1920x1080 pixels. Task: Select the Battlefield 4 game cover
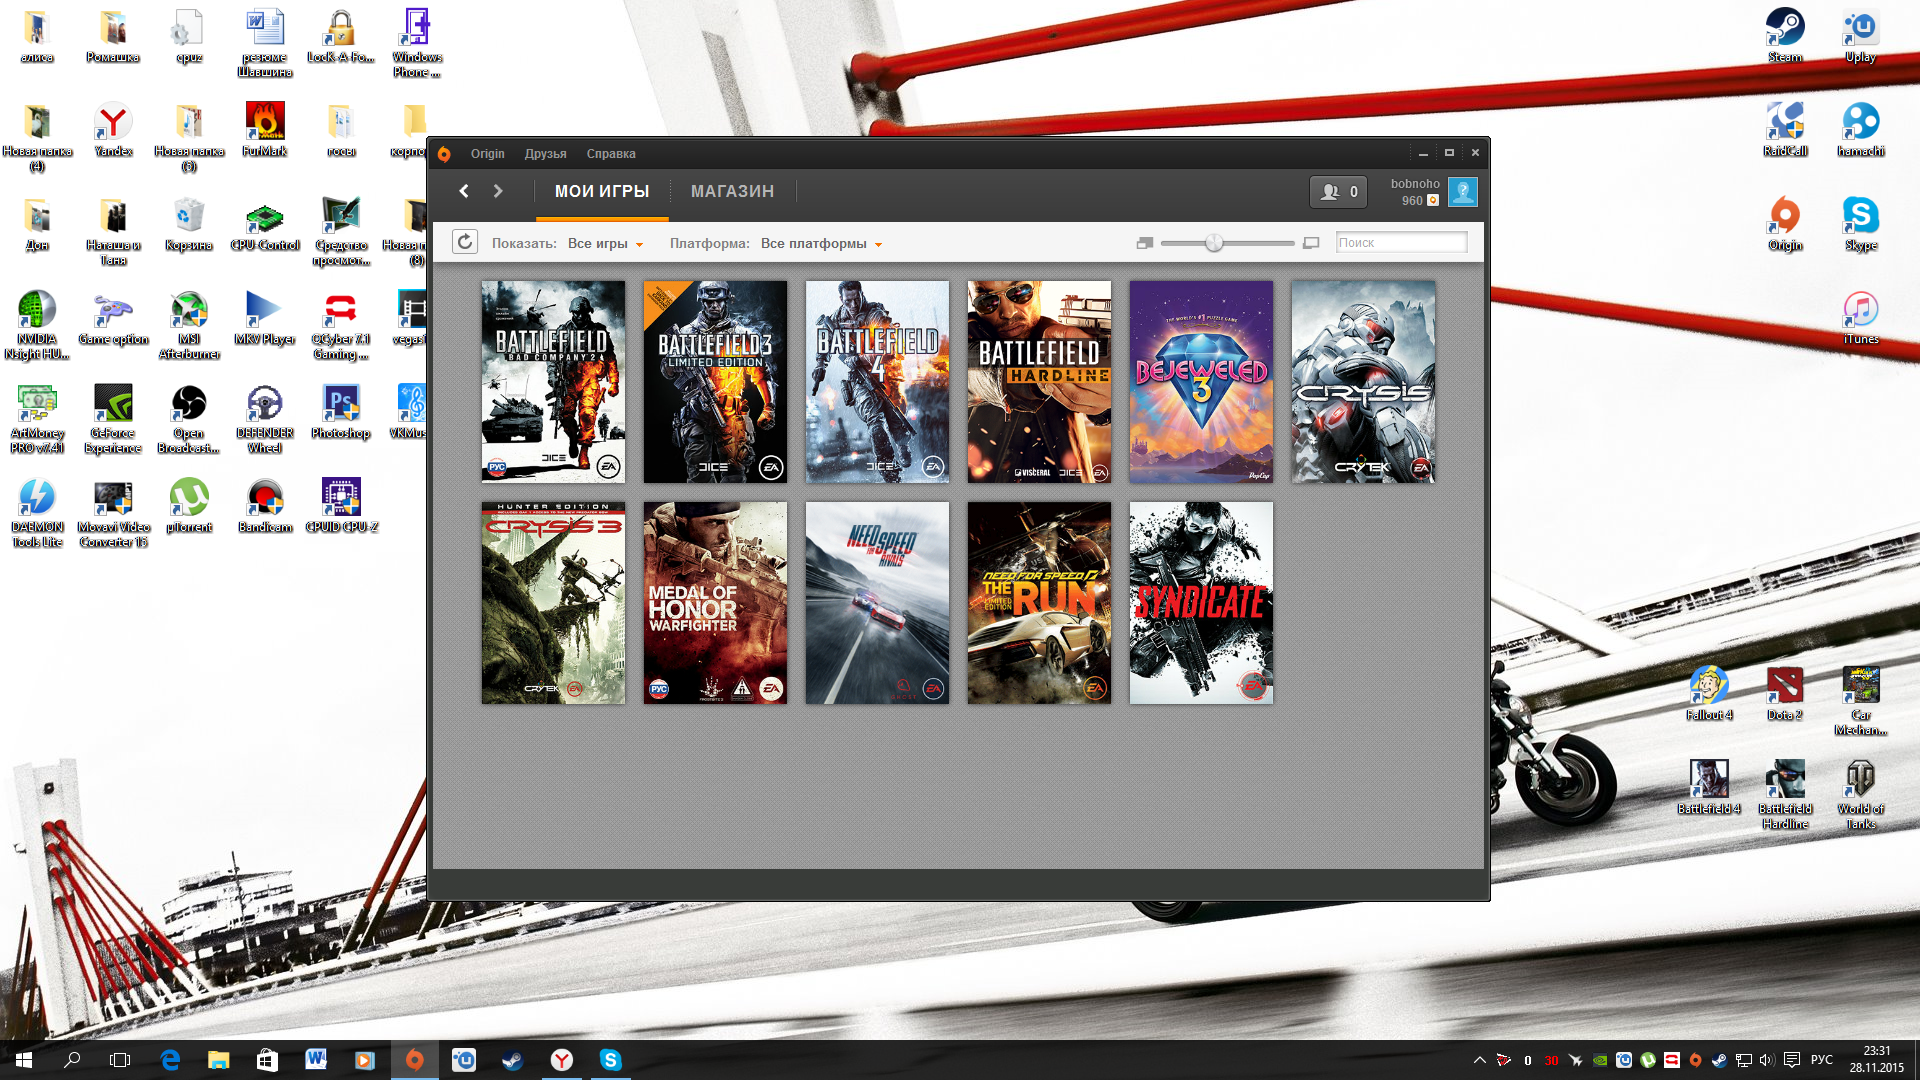(877, 381)
